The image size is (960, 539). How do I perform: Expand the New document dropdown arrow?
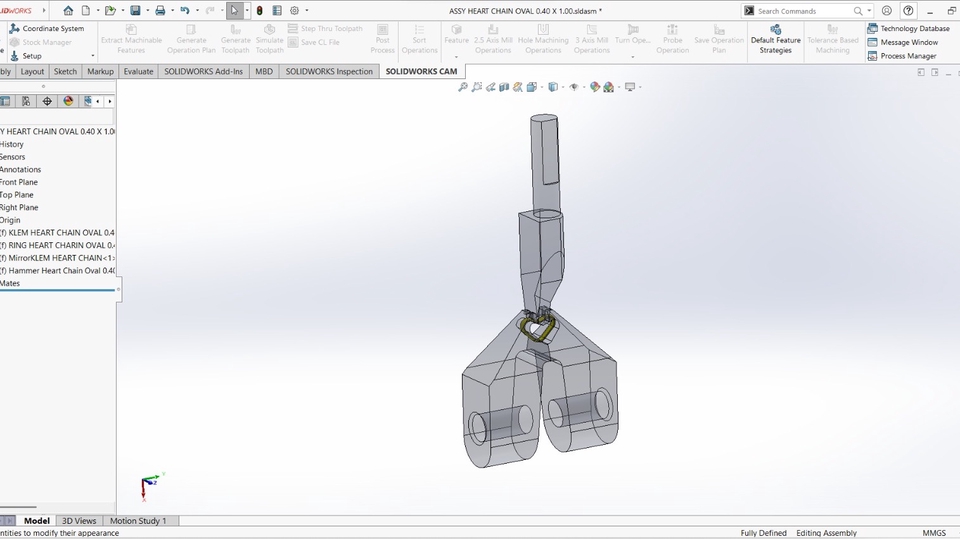97,10
